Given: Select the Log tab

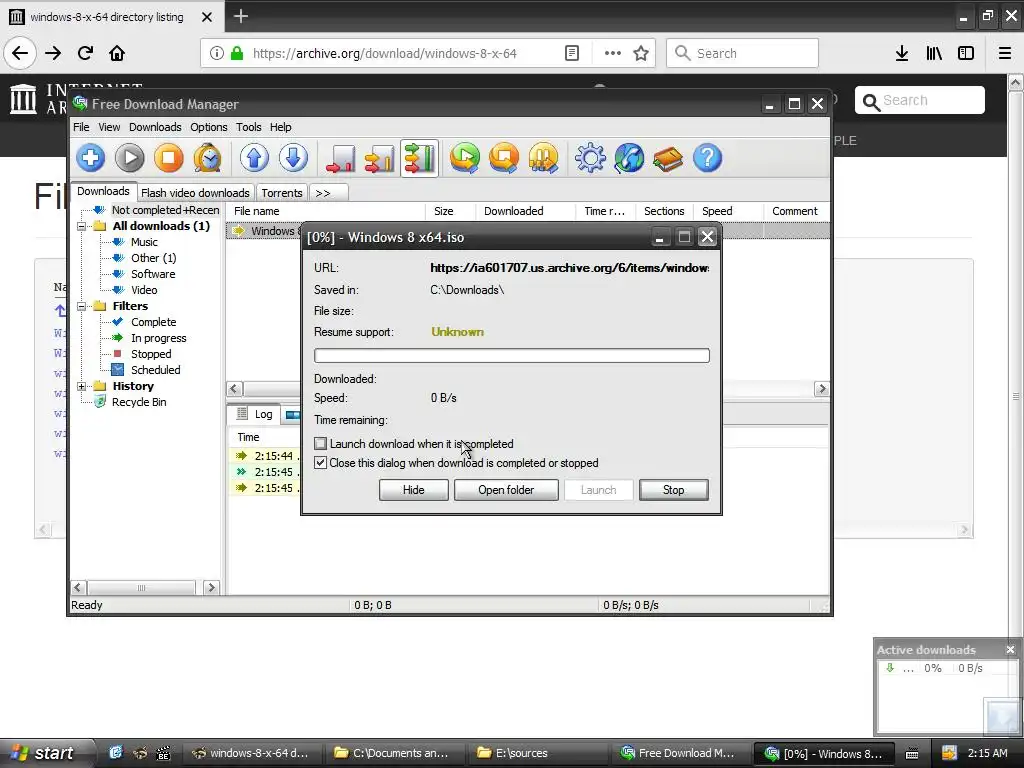Looking at the screenshot, I should click(255, 414).
